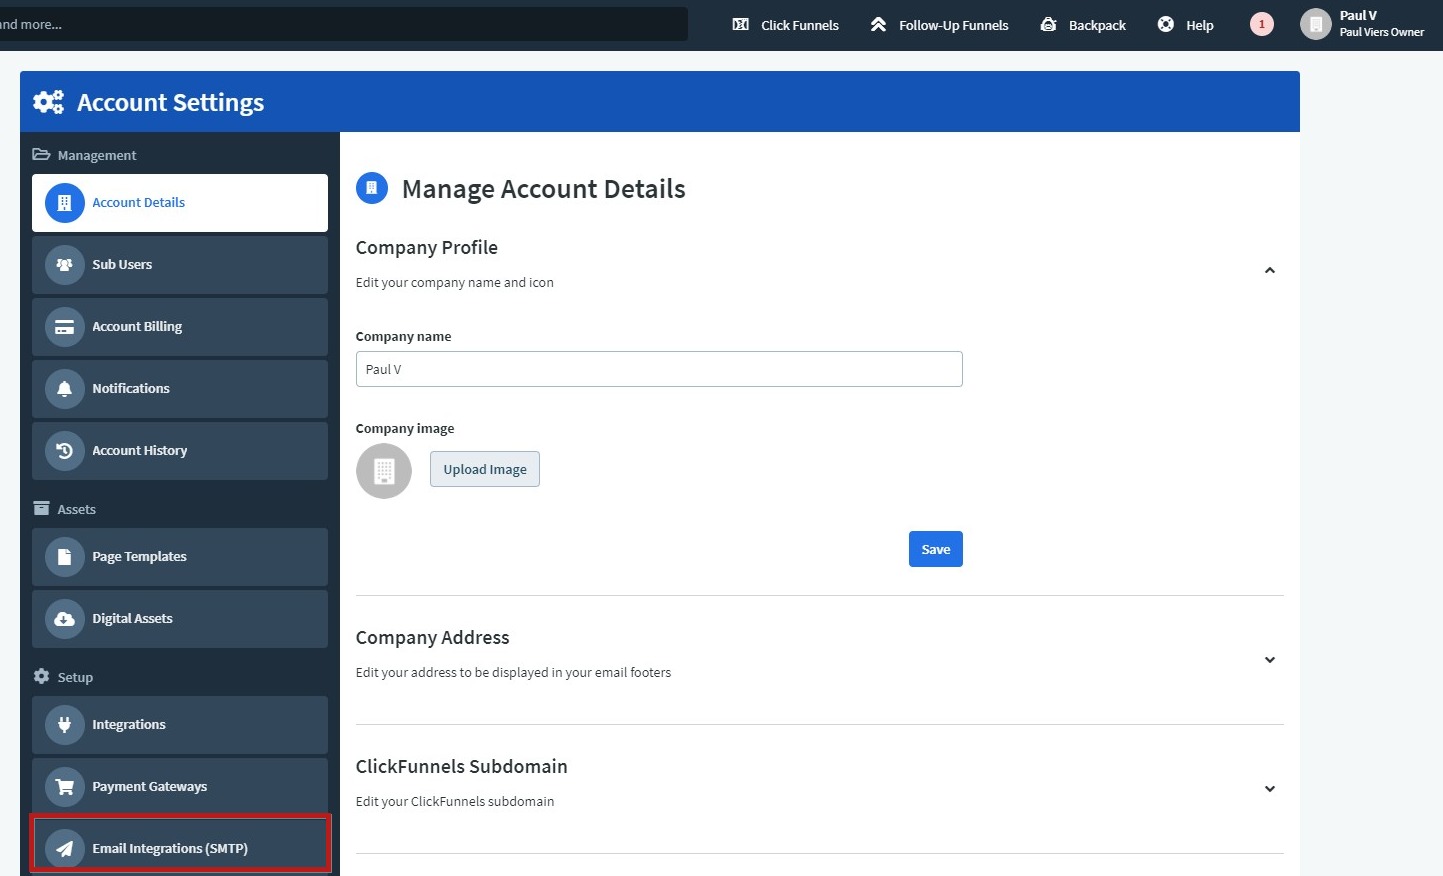Screen dimensions: 1443x876
Task: Click 'Edit your ClickFunnels subdomain' text
Action: pos(454,802)
